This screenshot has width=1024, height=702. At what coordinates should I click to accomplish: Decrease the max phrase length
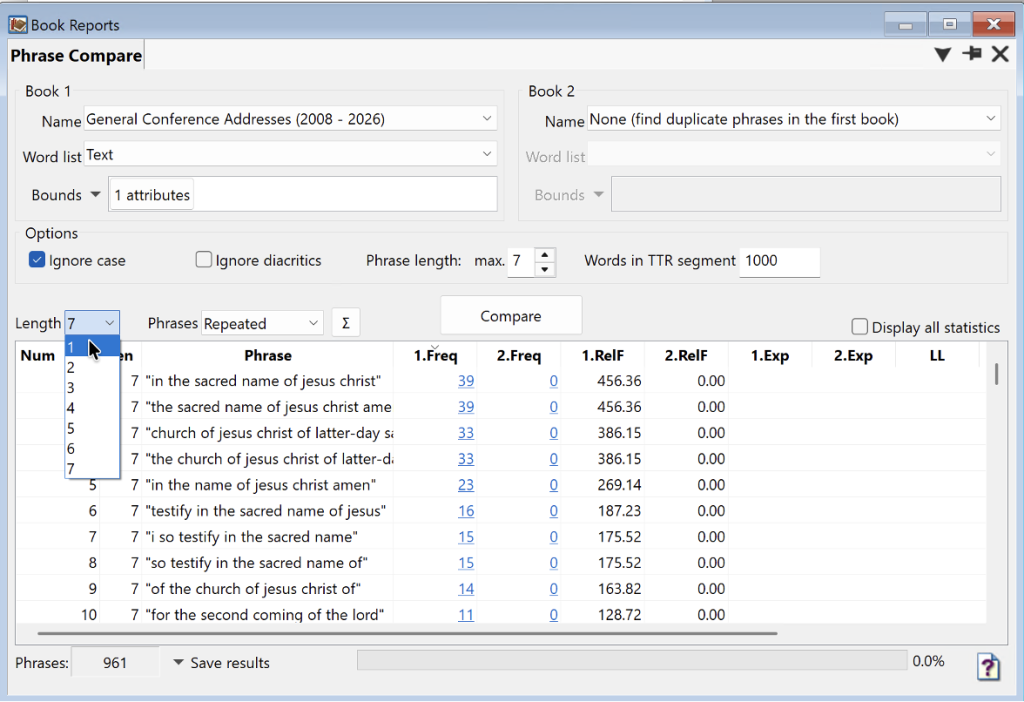[x=545, y=269]
